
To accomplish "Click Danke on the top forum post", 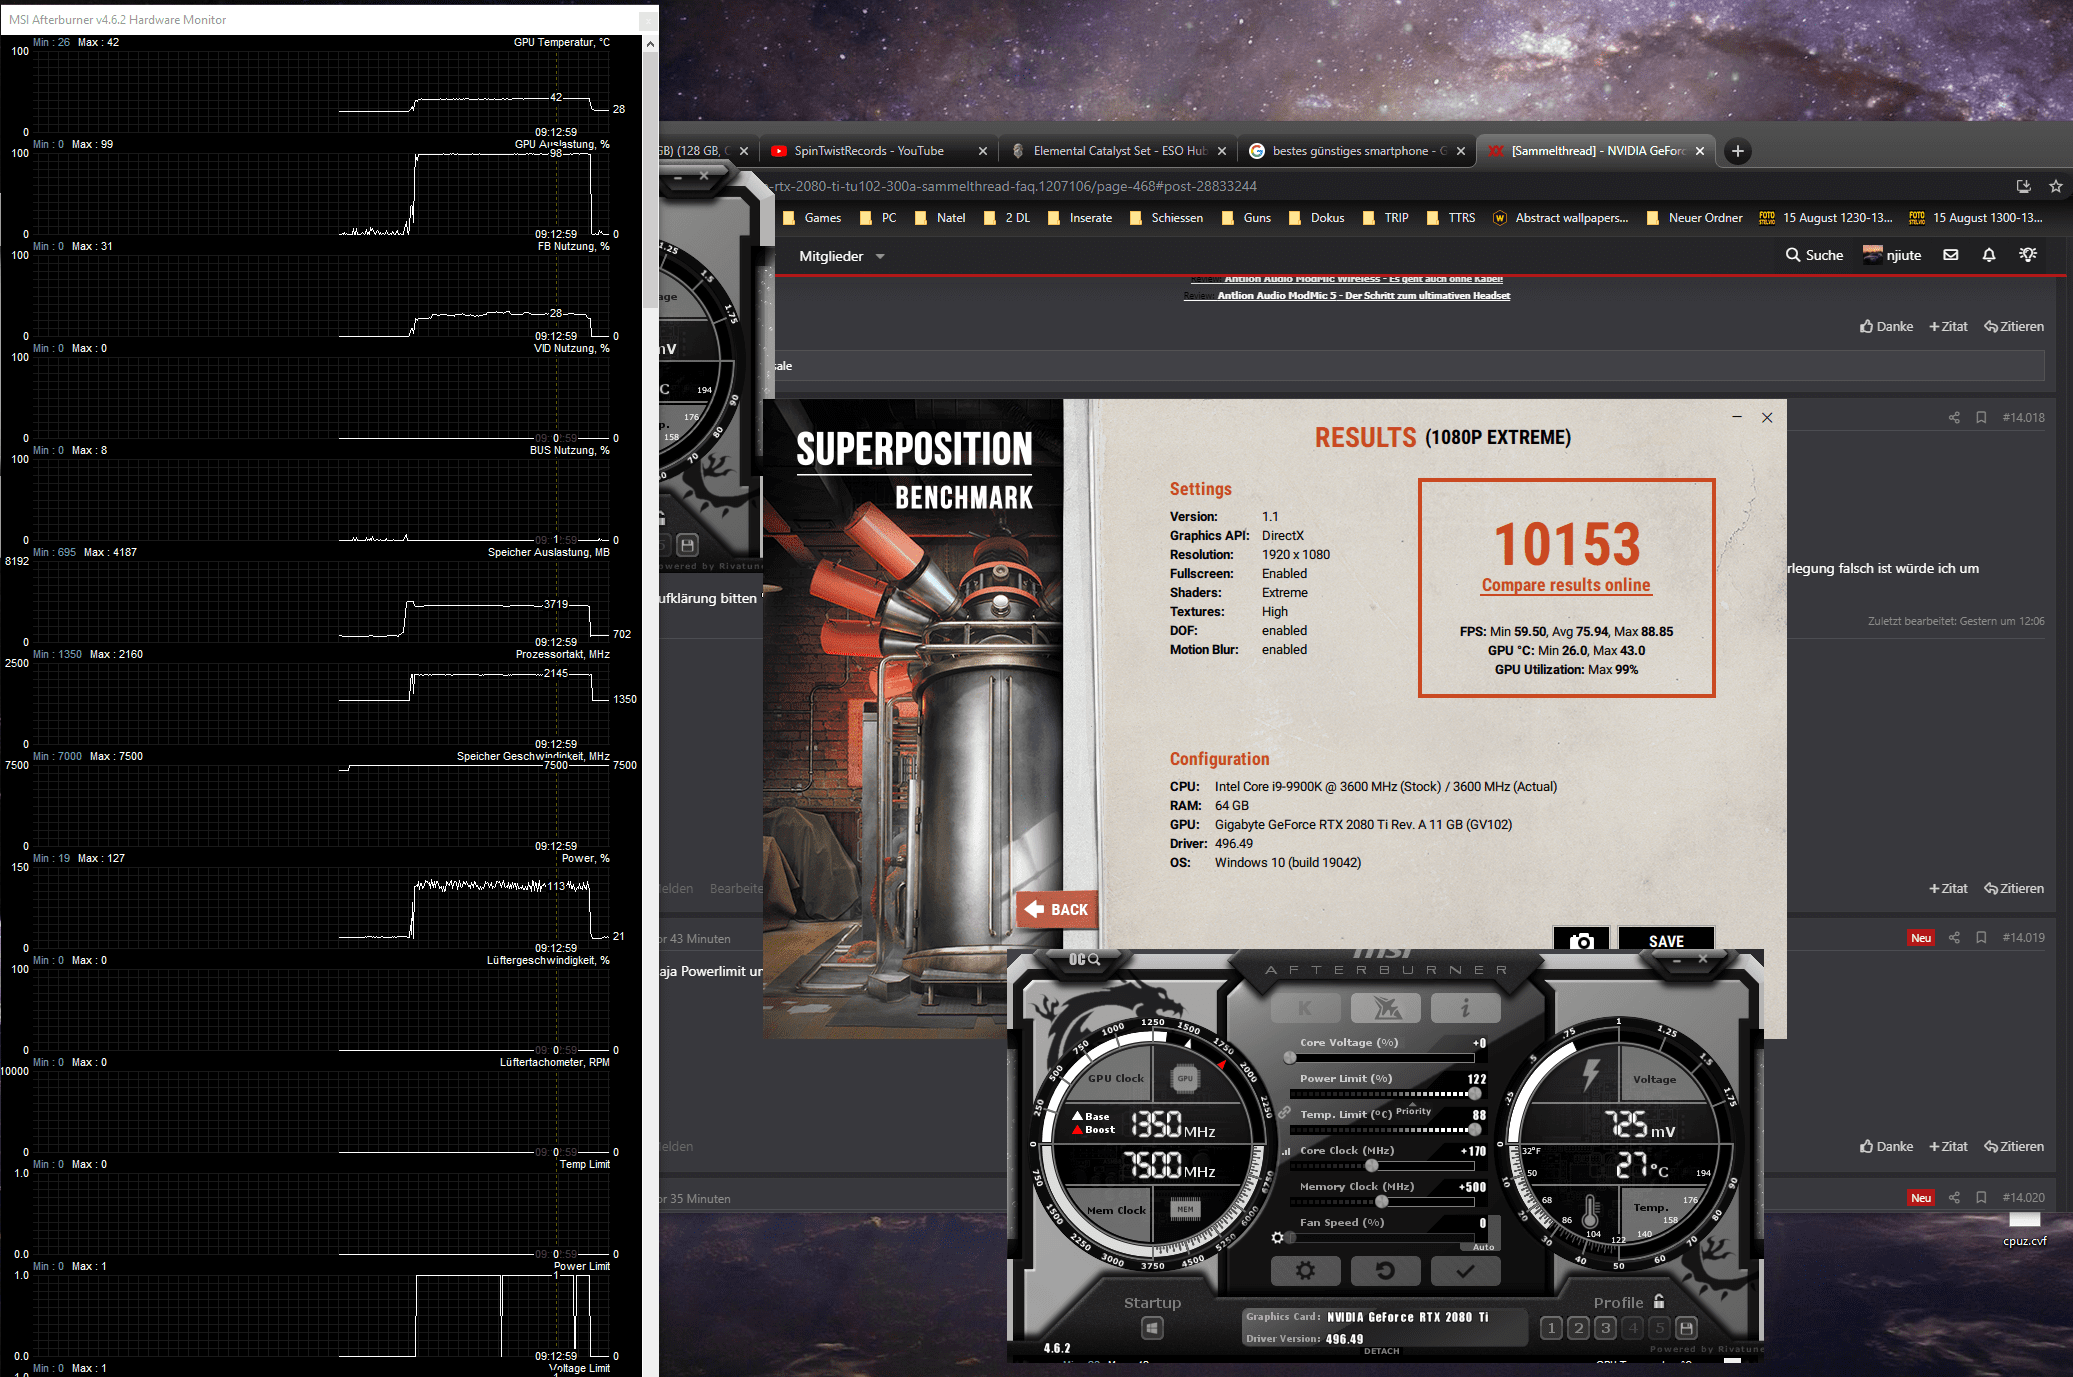I will (x=1886, y=326).
